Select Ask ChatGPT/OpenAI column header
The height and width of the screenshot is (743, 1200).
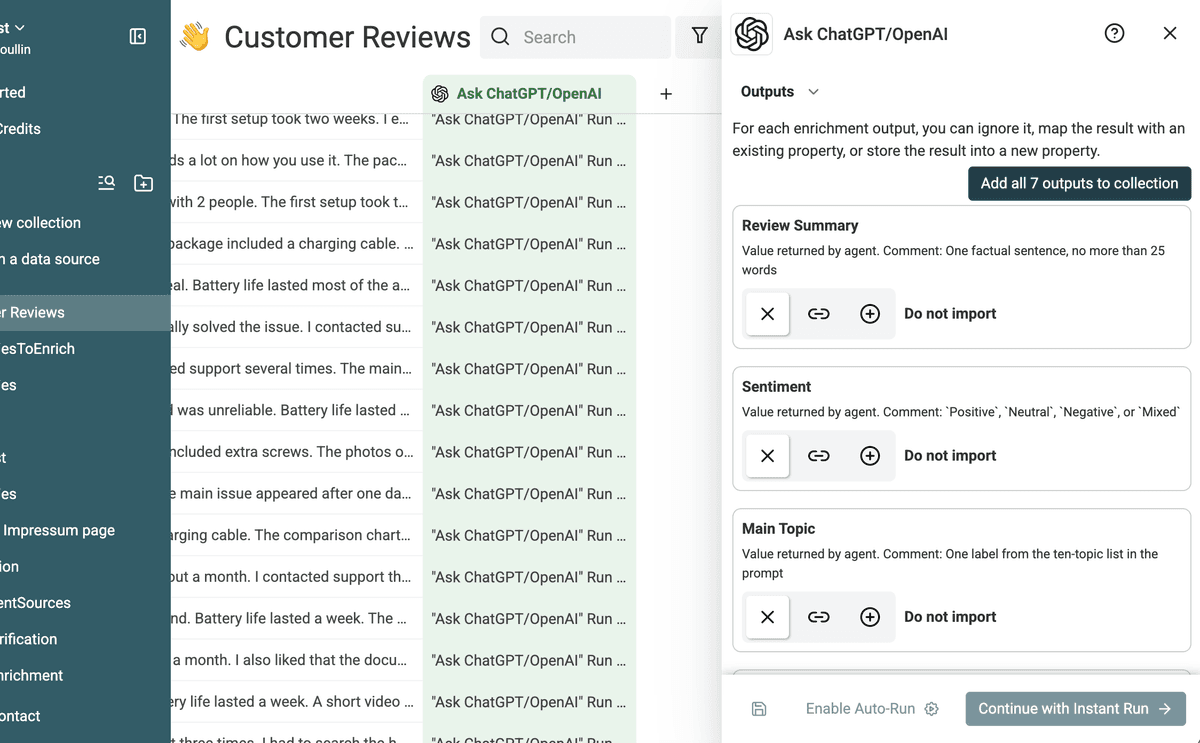tap(529, 94)
